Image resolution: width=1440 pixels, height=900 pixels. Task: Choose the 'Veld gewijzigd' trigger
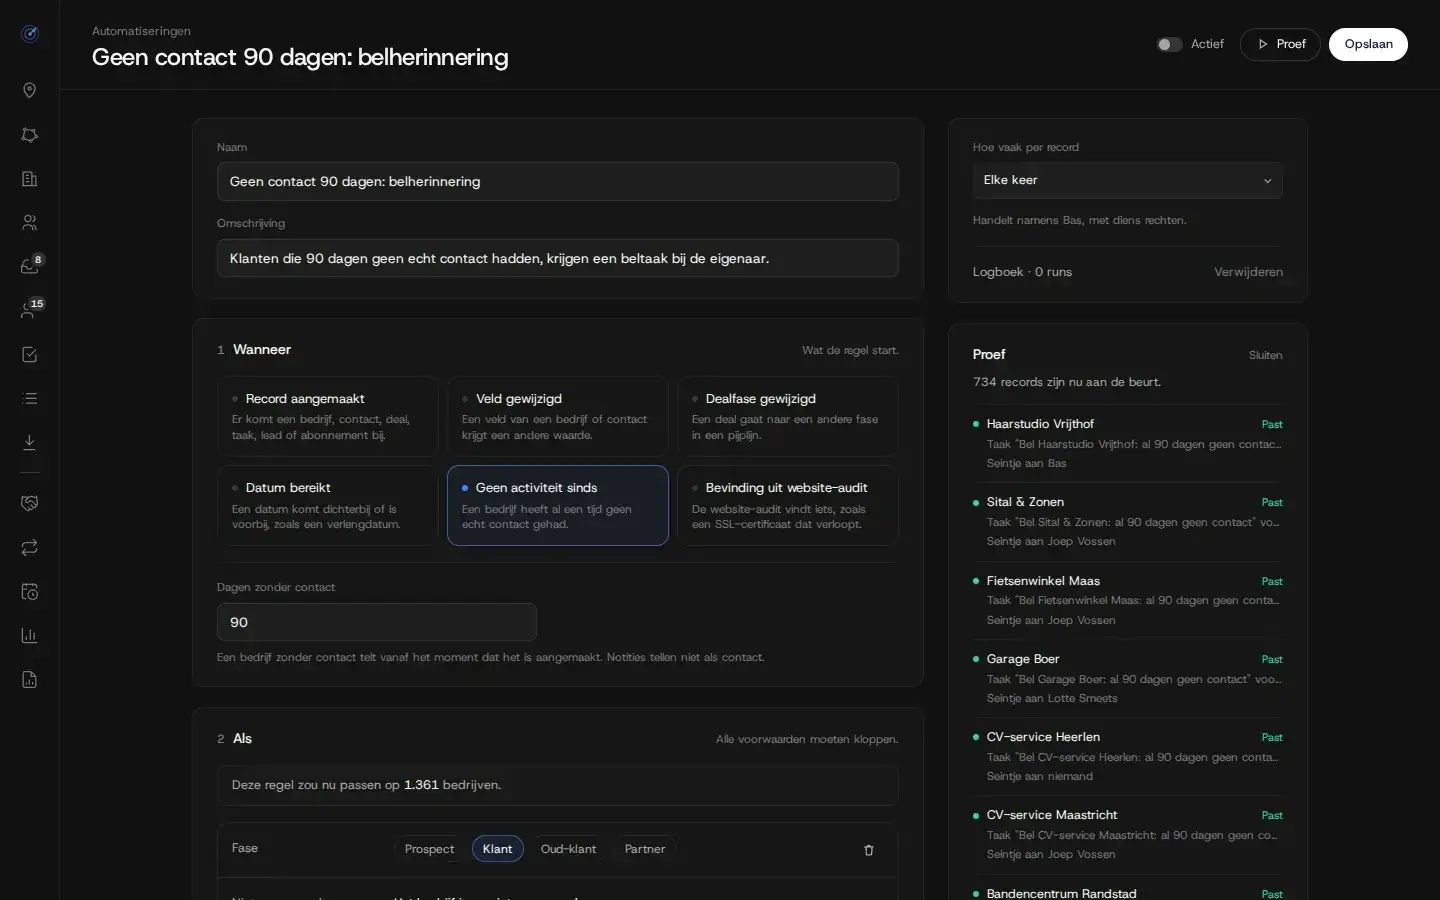point(558,417)
